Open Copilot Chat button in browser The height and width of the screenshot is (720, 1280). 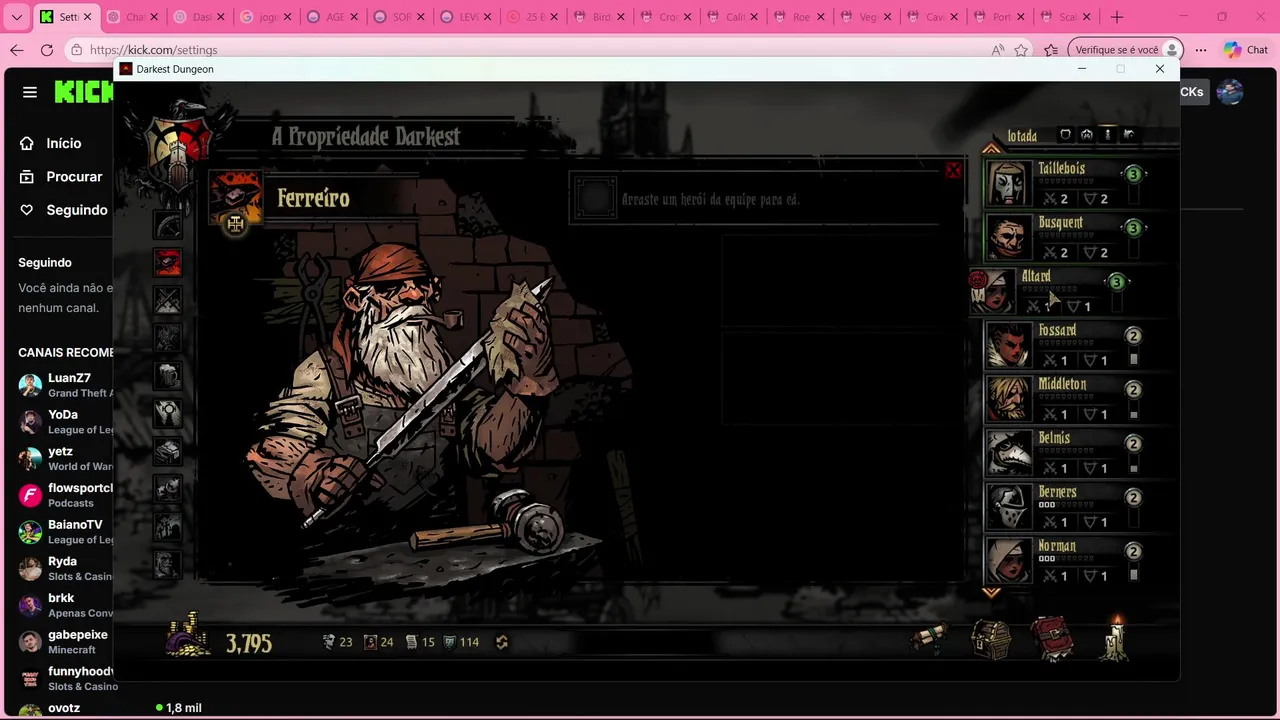[1246, 50]
